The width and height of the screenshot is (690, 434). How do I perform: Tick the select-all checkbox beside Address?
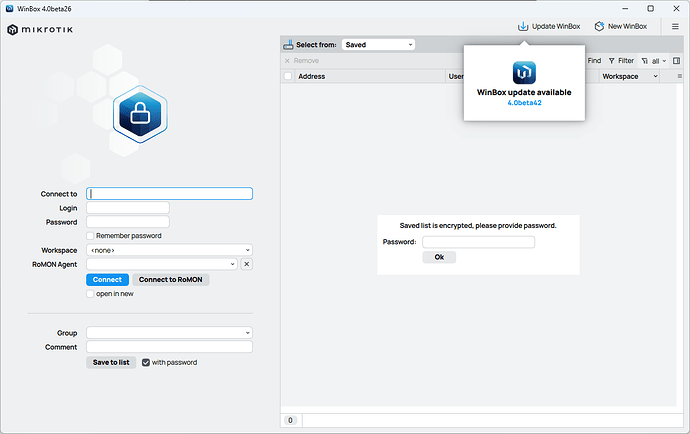(288, 76)
